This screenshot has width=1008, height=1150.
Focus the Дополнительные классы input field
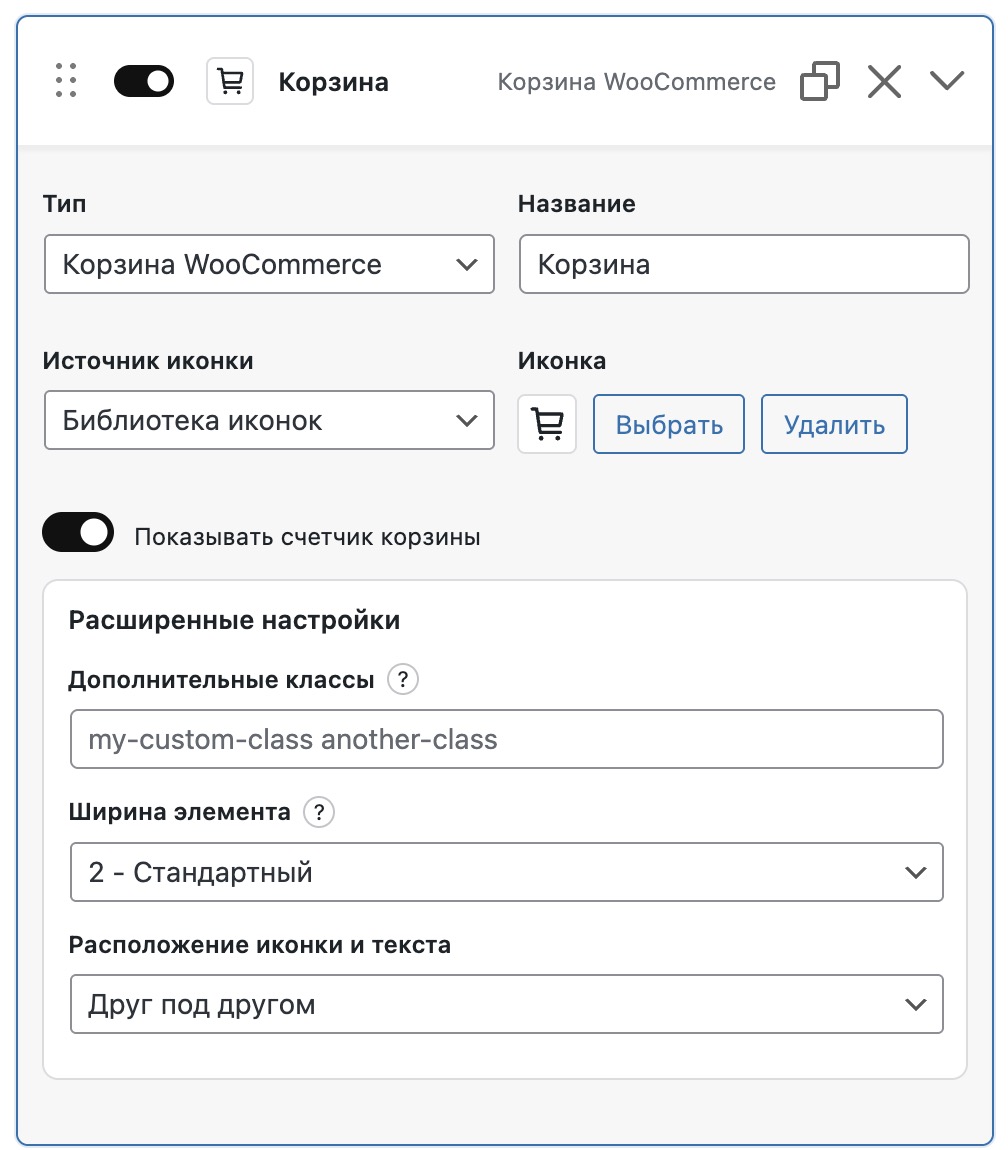507,739
